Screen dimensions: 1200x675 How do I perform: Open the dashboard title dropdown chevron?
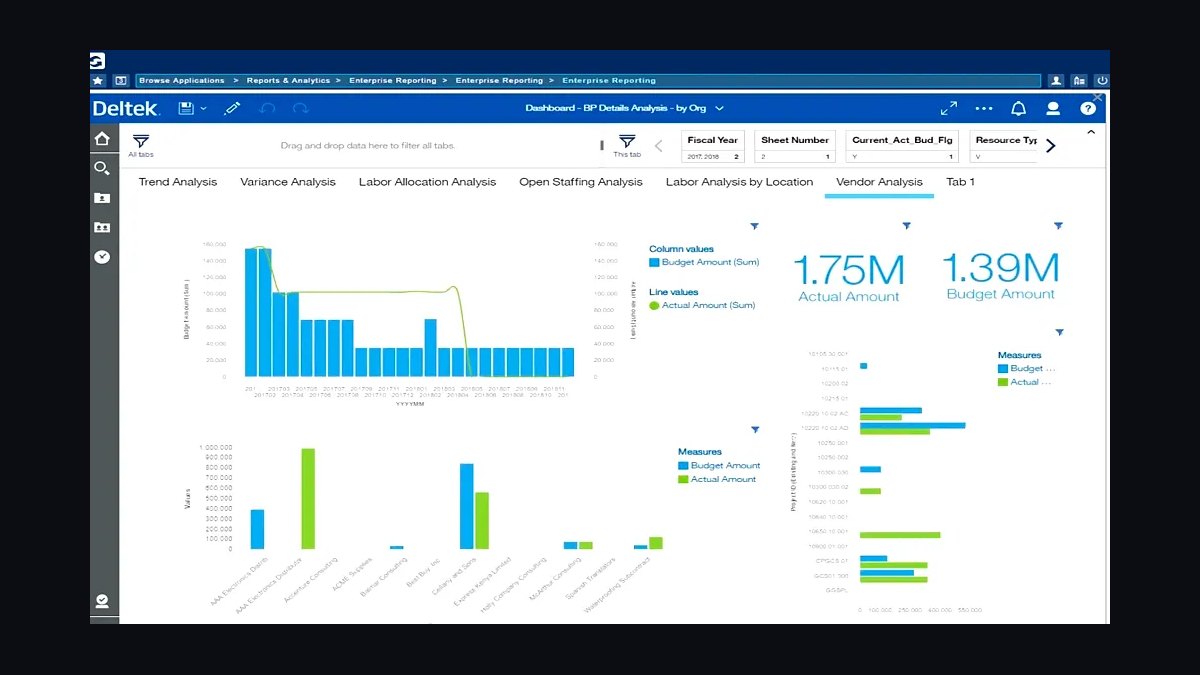click(x=719, y=108)
